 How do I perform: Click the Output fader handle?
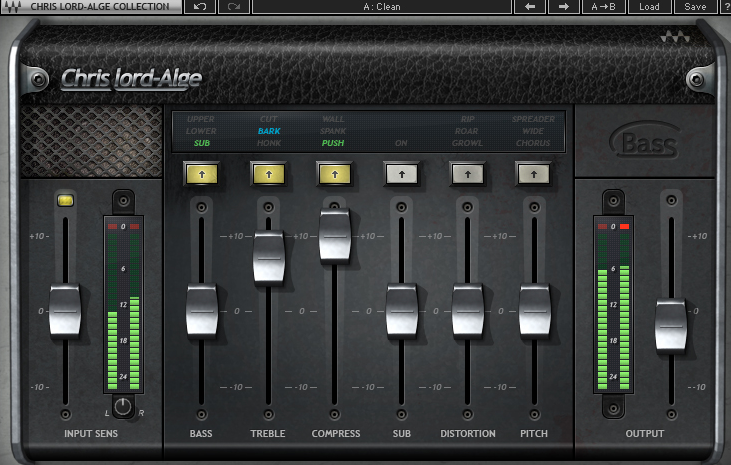(671, 326)
